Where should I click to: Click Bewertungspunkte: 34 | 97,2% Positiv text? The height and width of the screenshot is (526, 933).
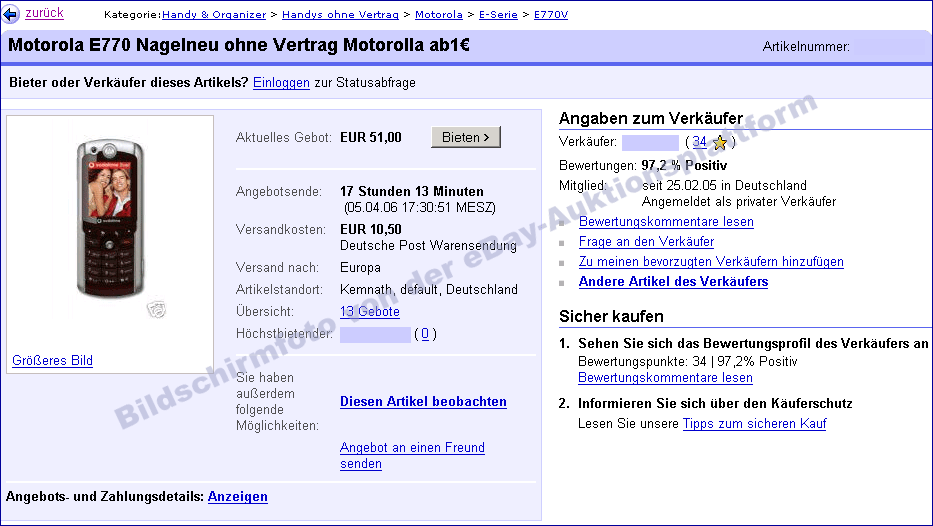tap(687, 362)
